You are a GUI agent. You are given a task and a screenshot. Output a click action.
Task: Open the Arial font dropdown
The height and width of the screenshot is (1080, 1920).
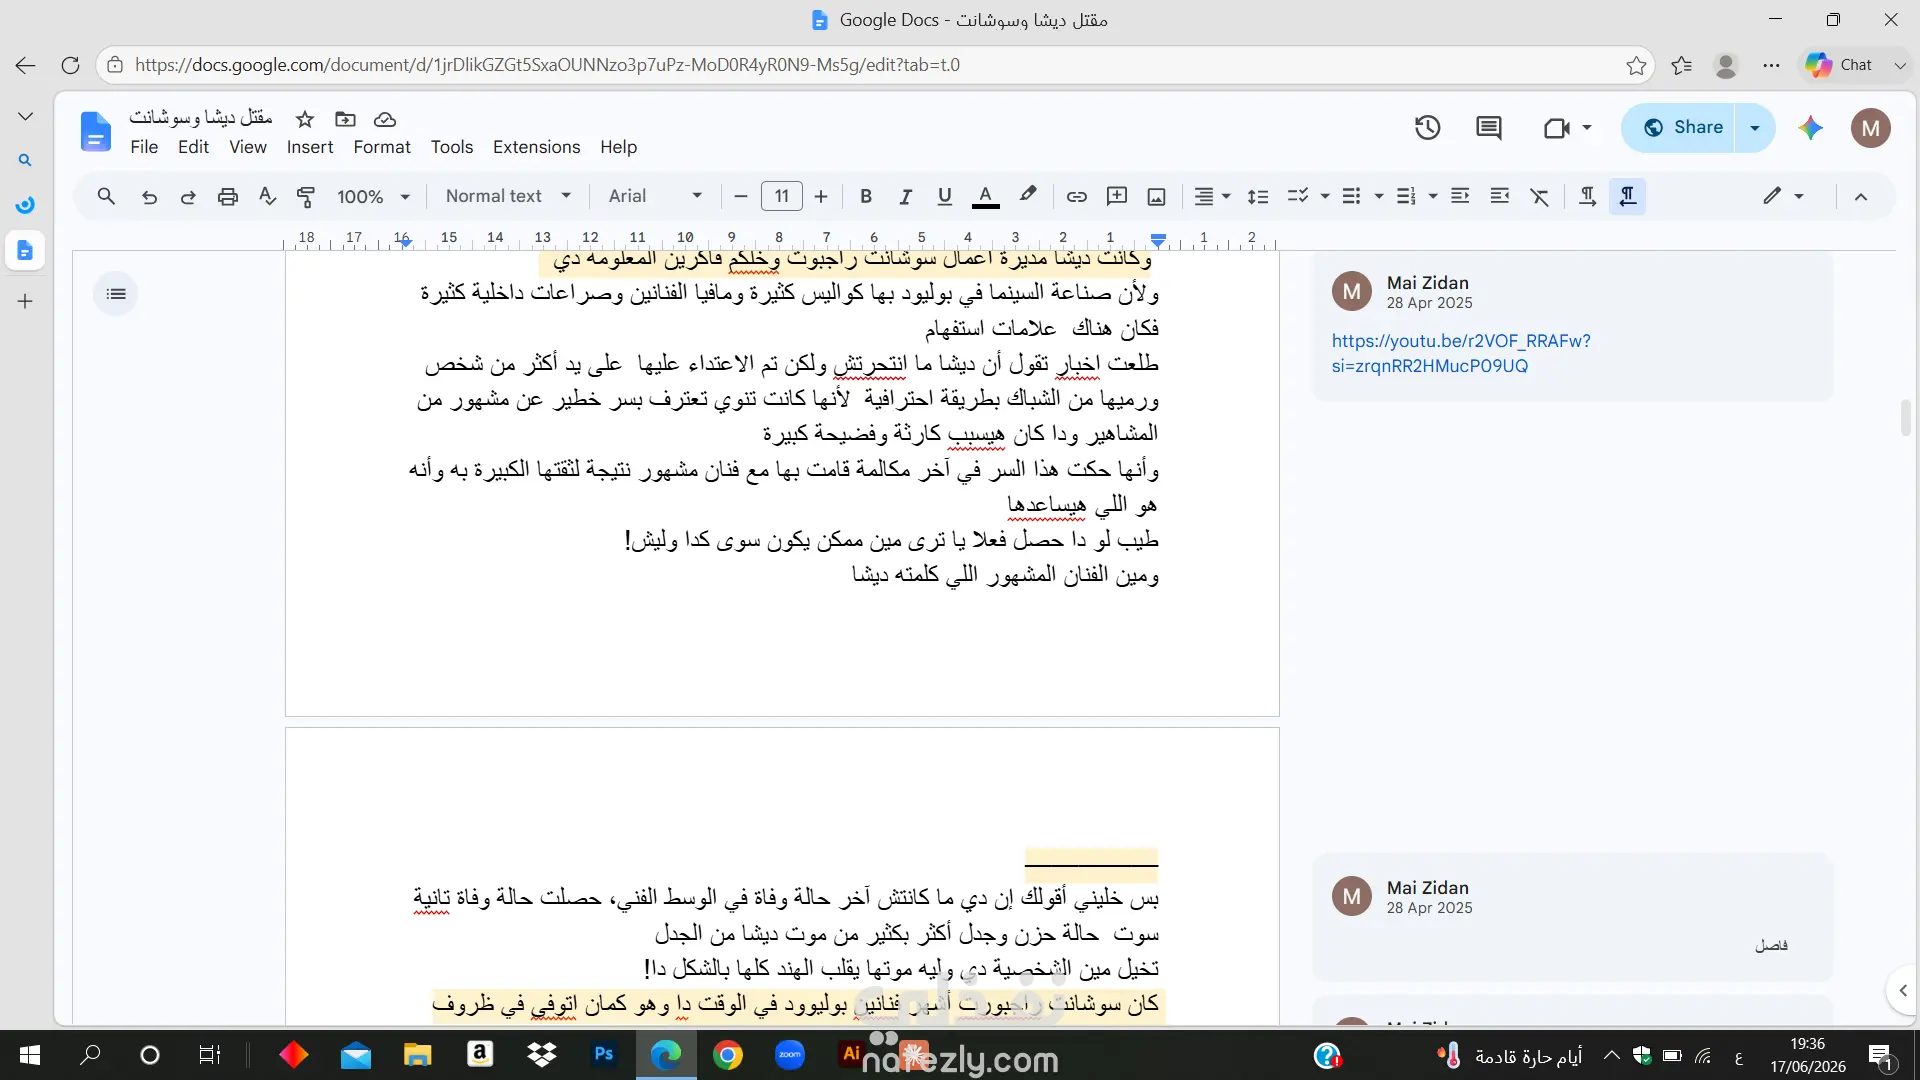pos(655,196)
